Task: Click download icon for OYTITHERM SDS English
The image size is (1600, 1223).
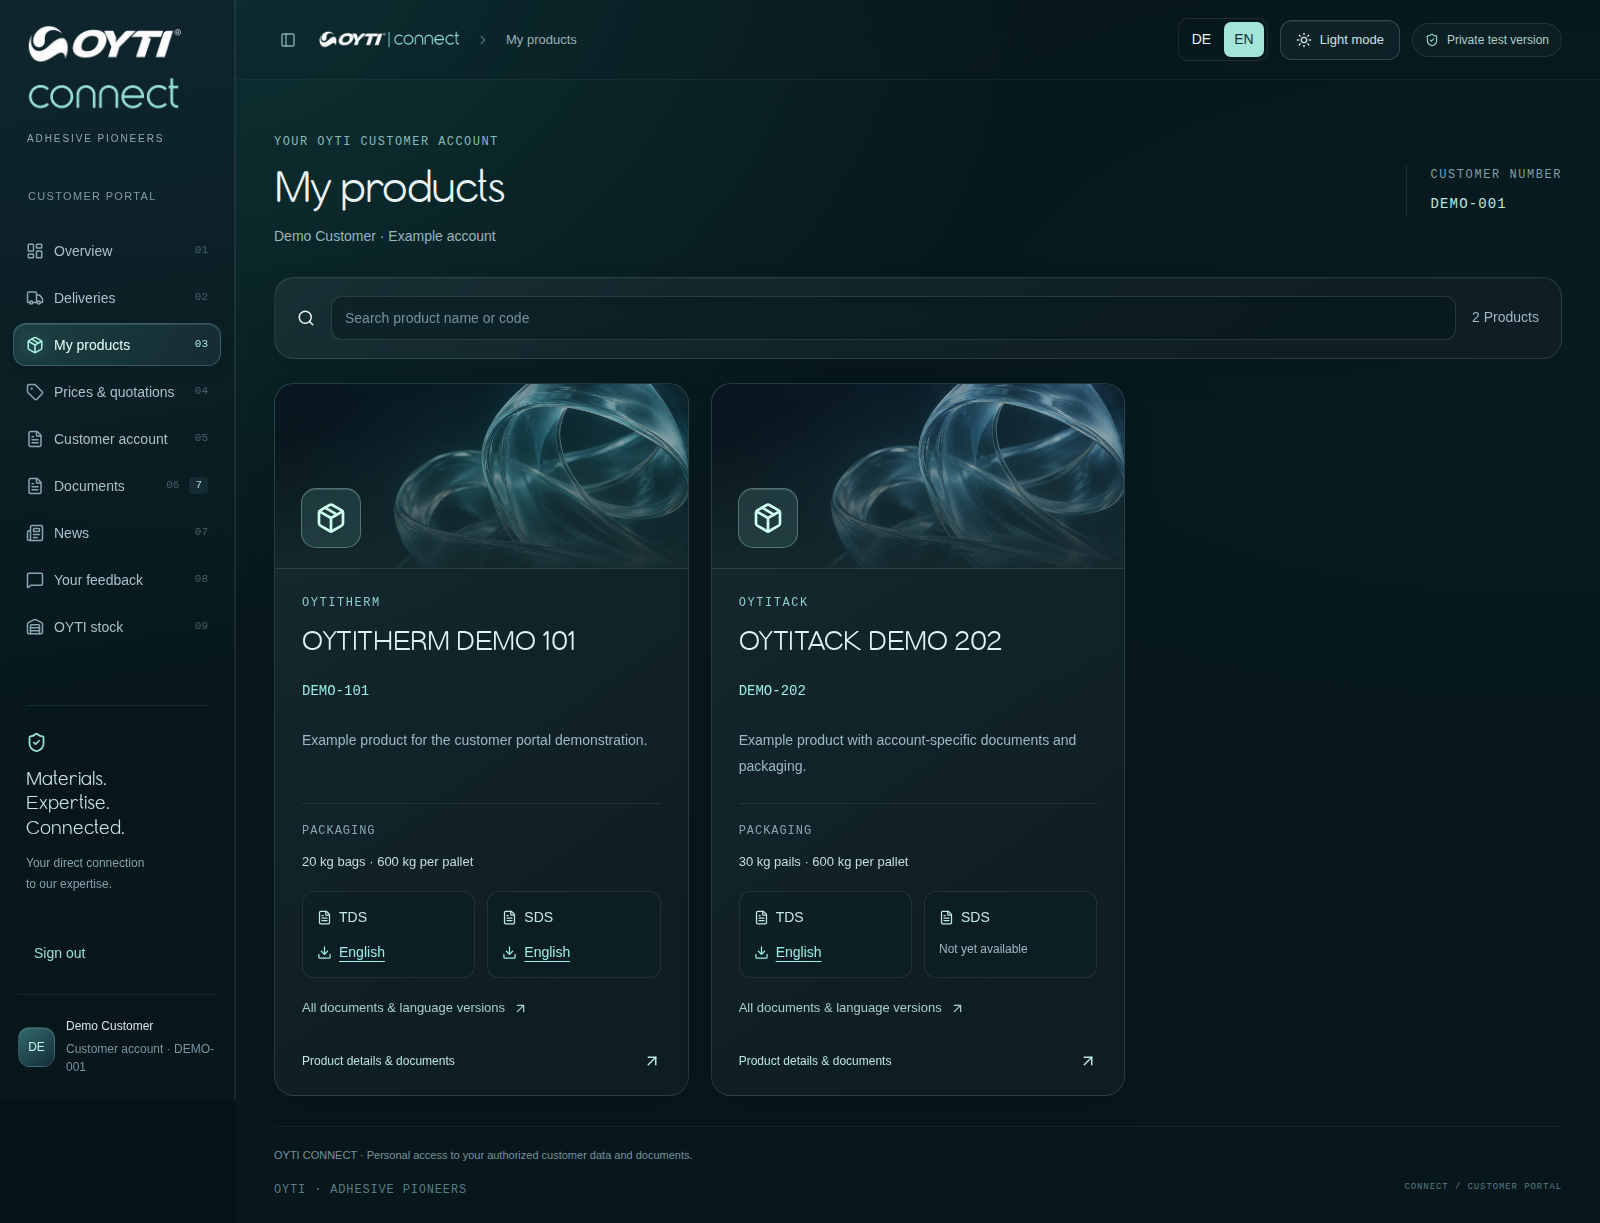Action: tap(509, 953)
